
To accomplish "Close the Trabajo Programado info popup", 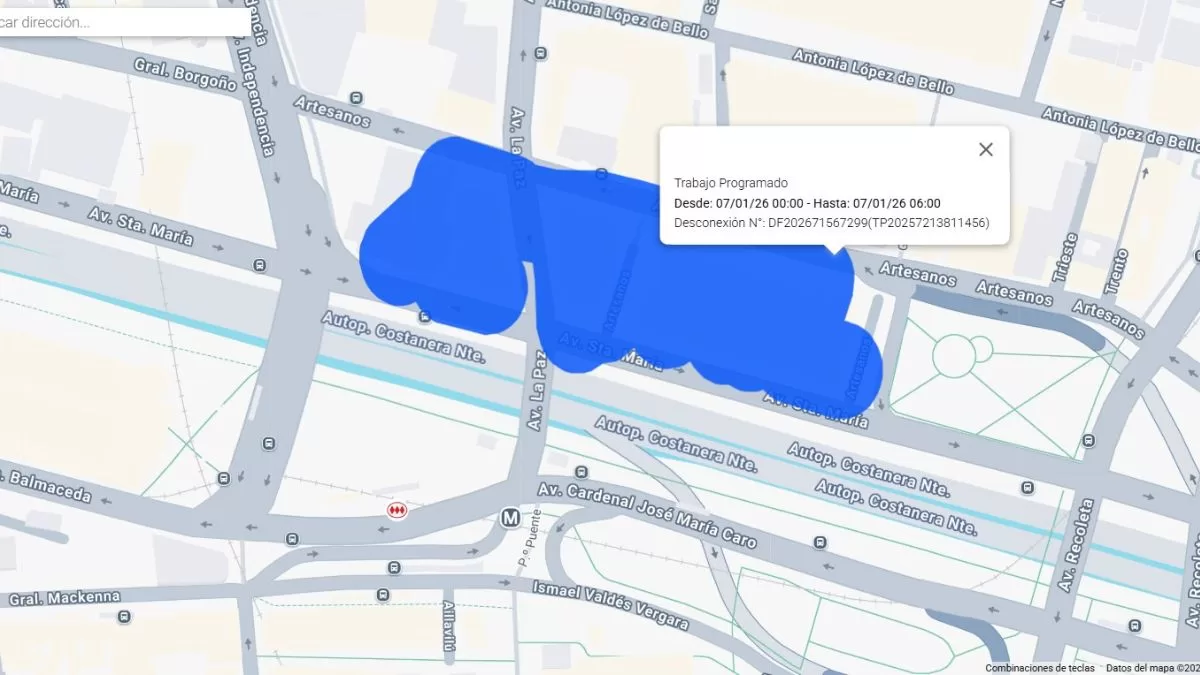I will 986,149.
